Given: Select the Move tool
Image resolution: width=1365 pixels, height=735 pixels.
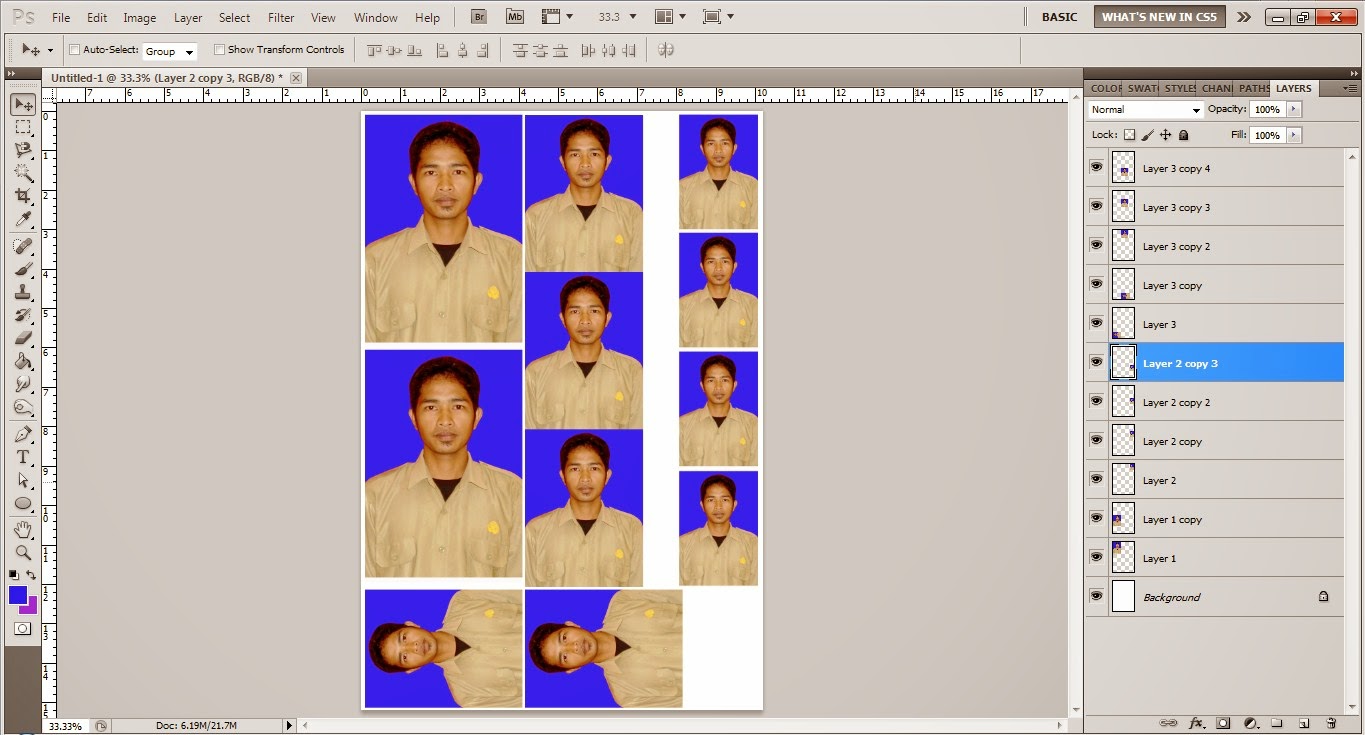Looking at the screenshot, I should coord(23,103).
